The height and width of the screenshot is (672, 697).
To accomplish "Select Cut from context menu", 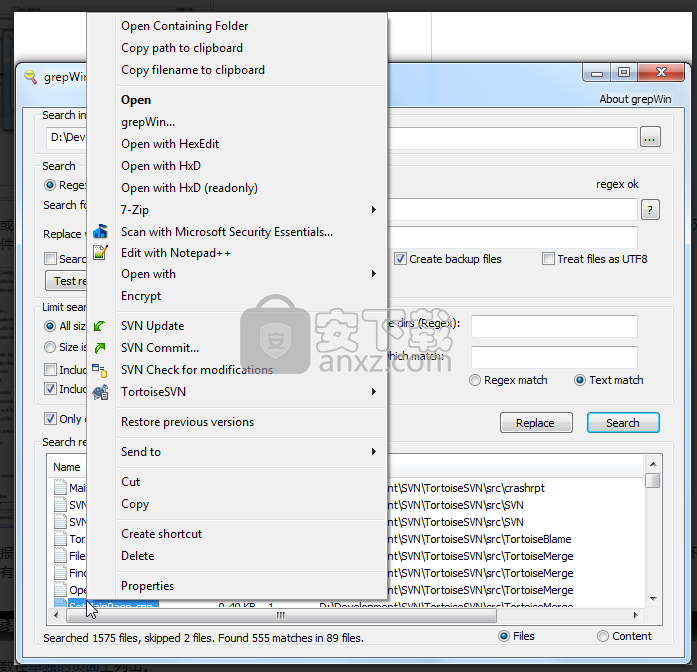I will (130, 482).
